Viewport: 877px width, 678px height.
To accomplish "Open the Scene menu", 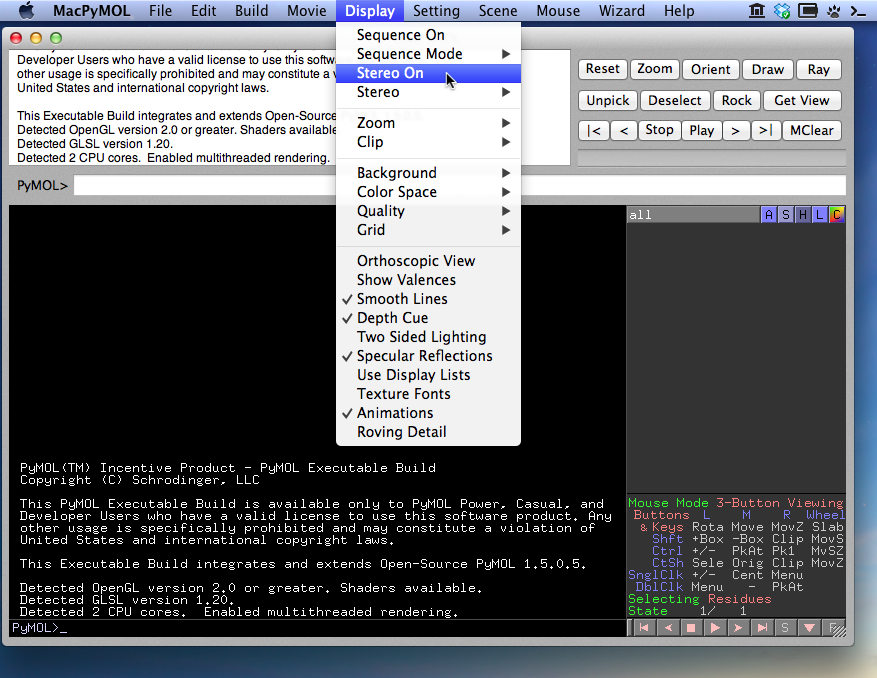I will tap(498, 11).
